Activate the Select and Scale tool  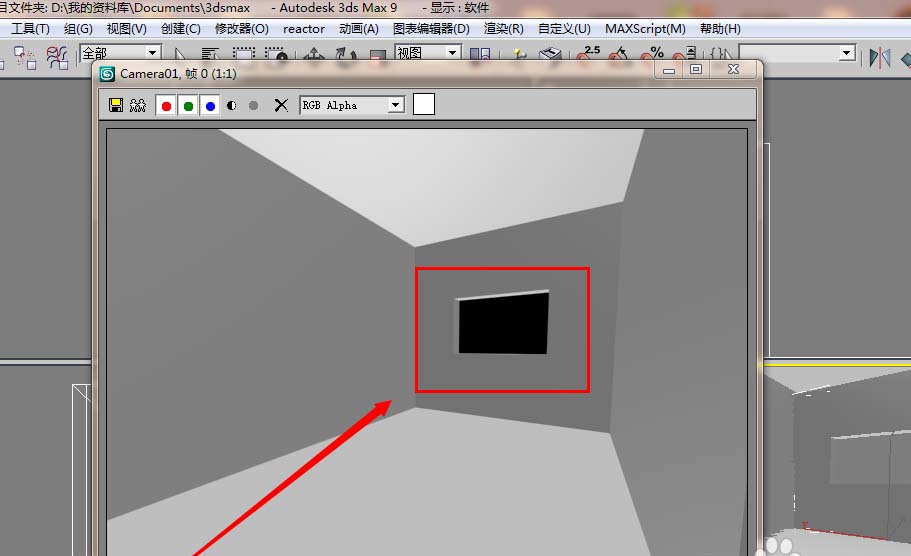tap(378, 55)
